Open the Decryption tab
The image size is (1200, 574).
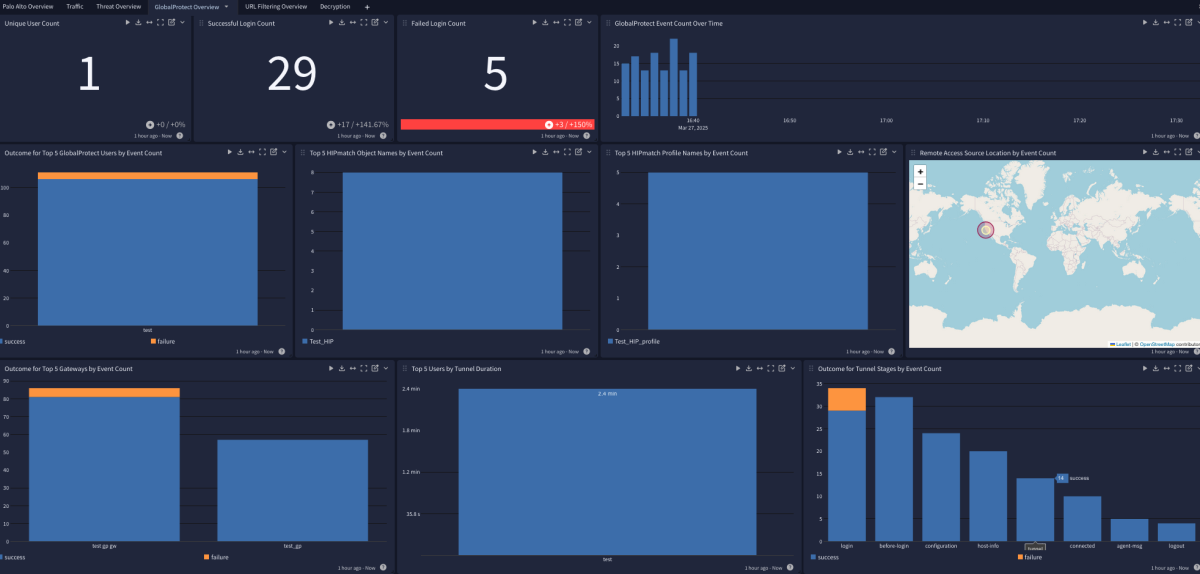335,6
